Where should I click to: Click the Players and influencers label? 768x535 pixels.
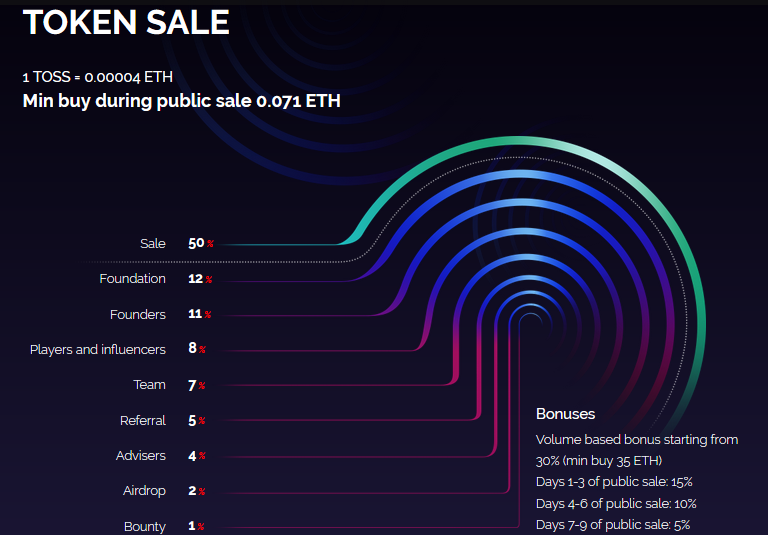tap(98, 349)
